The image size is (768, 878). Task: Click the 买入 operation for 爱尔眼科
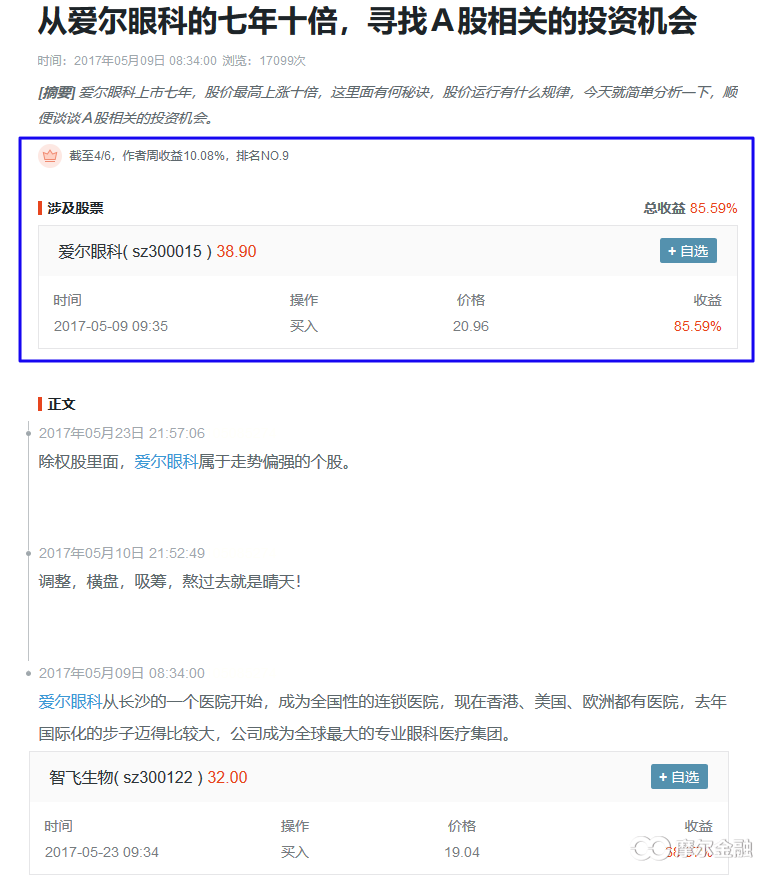click(x=304, y=326)
